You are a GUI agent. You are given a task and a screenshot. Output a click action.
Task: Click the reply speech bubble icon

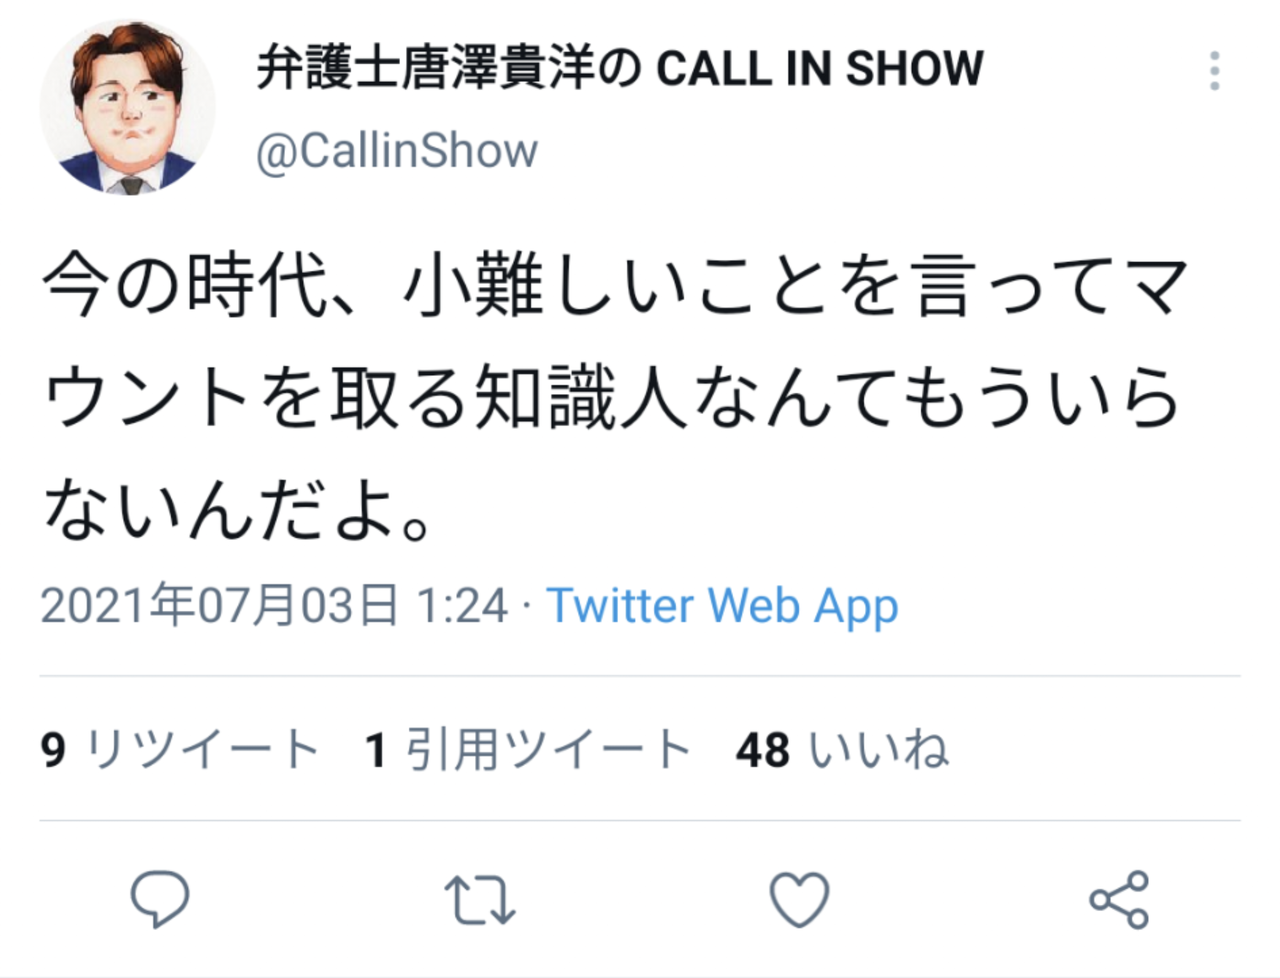point(160,899)
